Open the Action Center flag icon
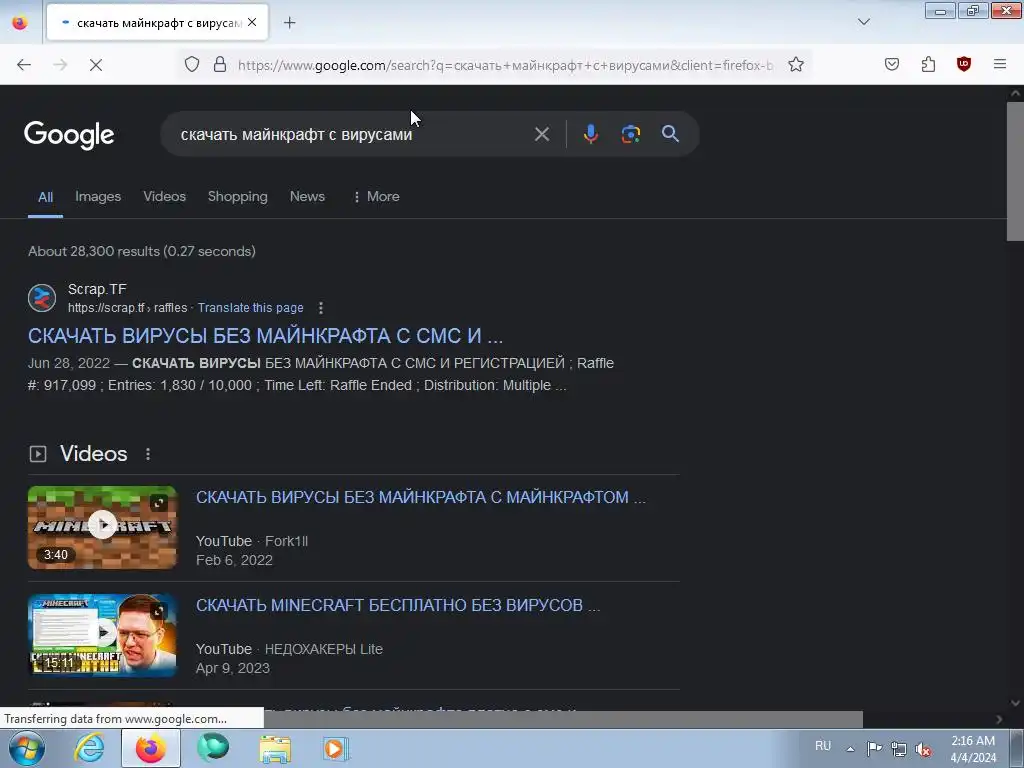The image size is (1024, 768). 874,748
